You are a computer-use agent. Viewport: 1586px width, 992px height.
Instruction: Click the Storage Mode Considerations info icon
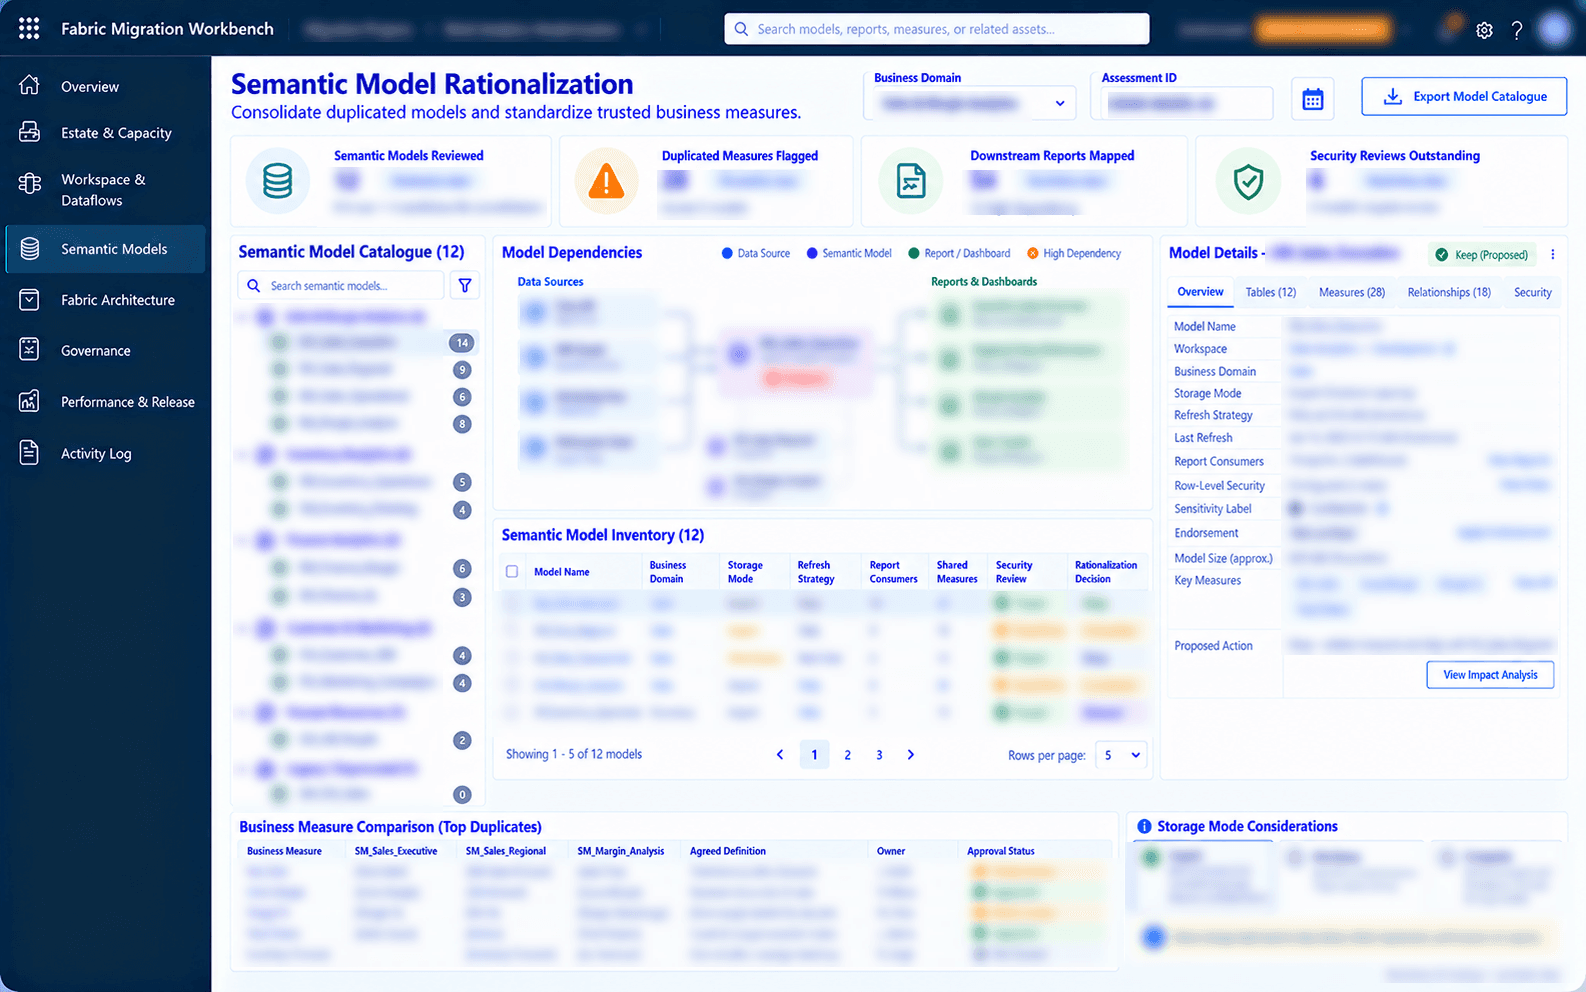coord(1144,827)
